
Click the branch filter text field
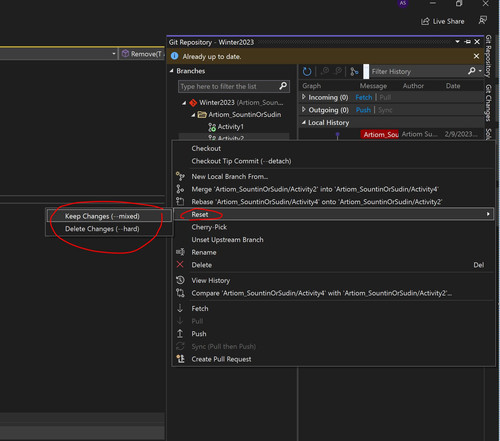tap(229, 86)
